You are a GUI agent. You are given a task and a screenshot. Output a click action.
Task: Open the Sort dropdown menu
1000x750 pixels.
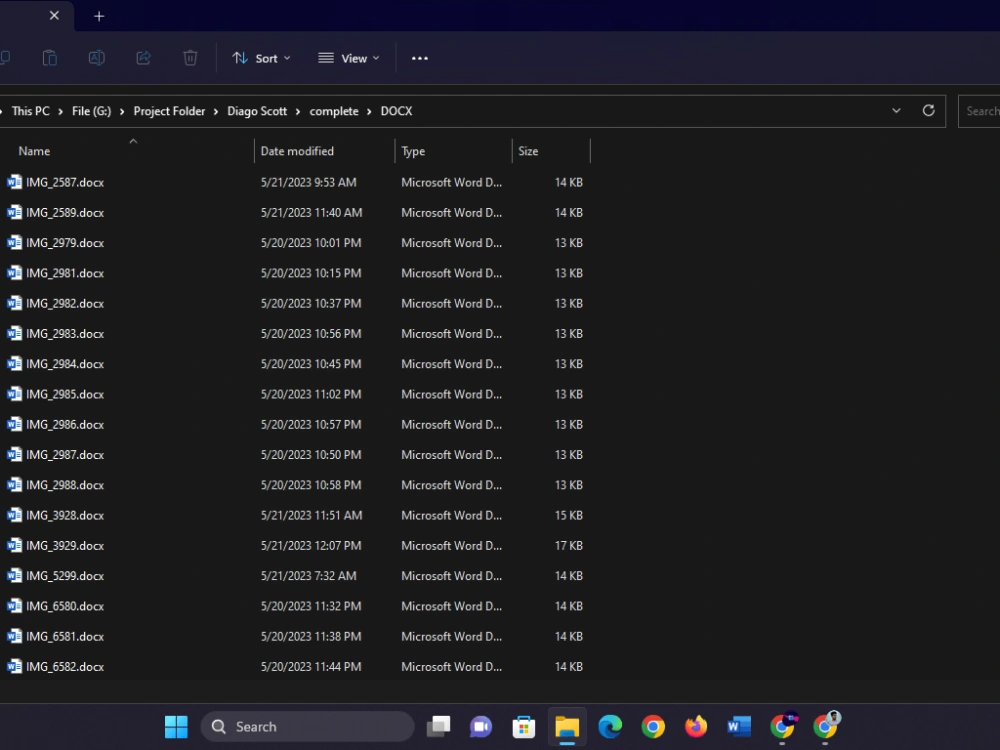[261, 58]
